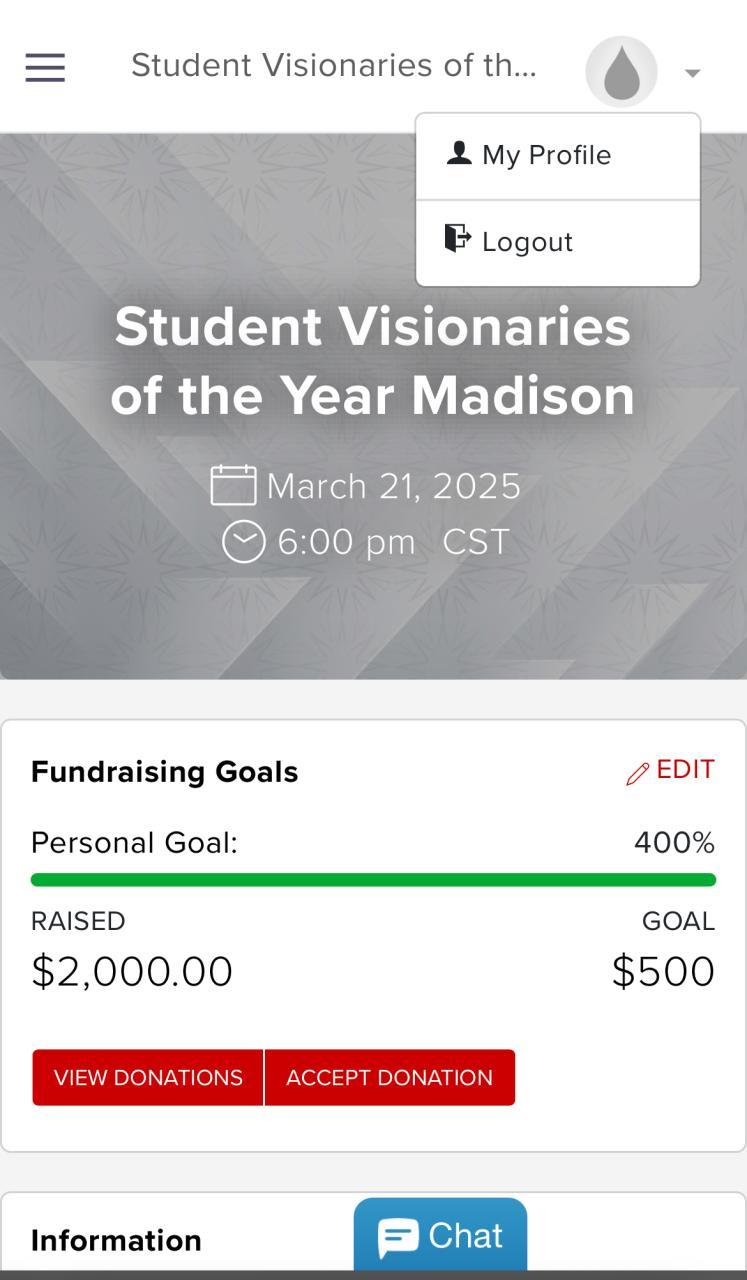Open the hamburger navigation menu
747x1280 pixels.
point(45,68)
